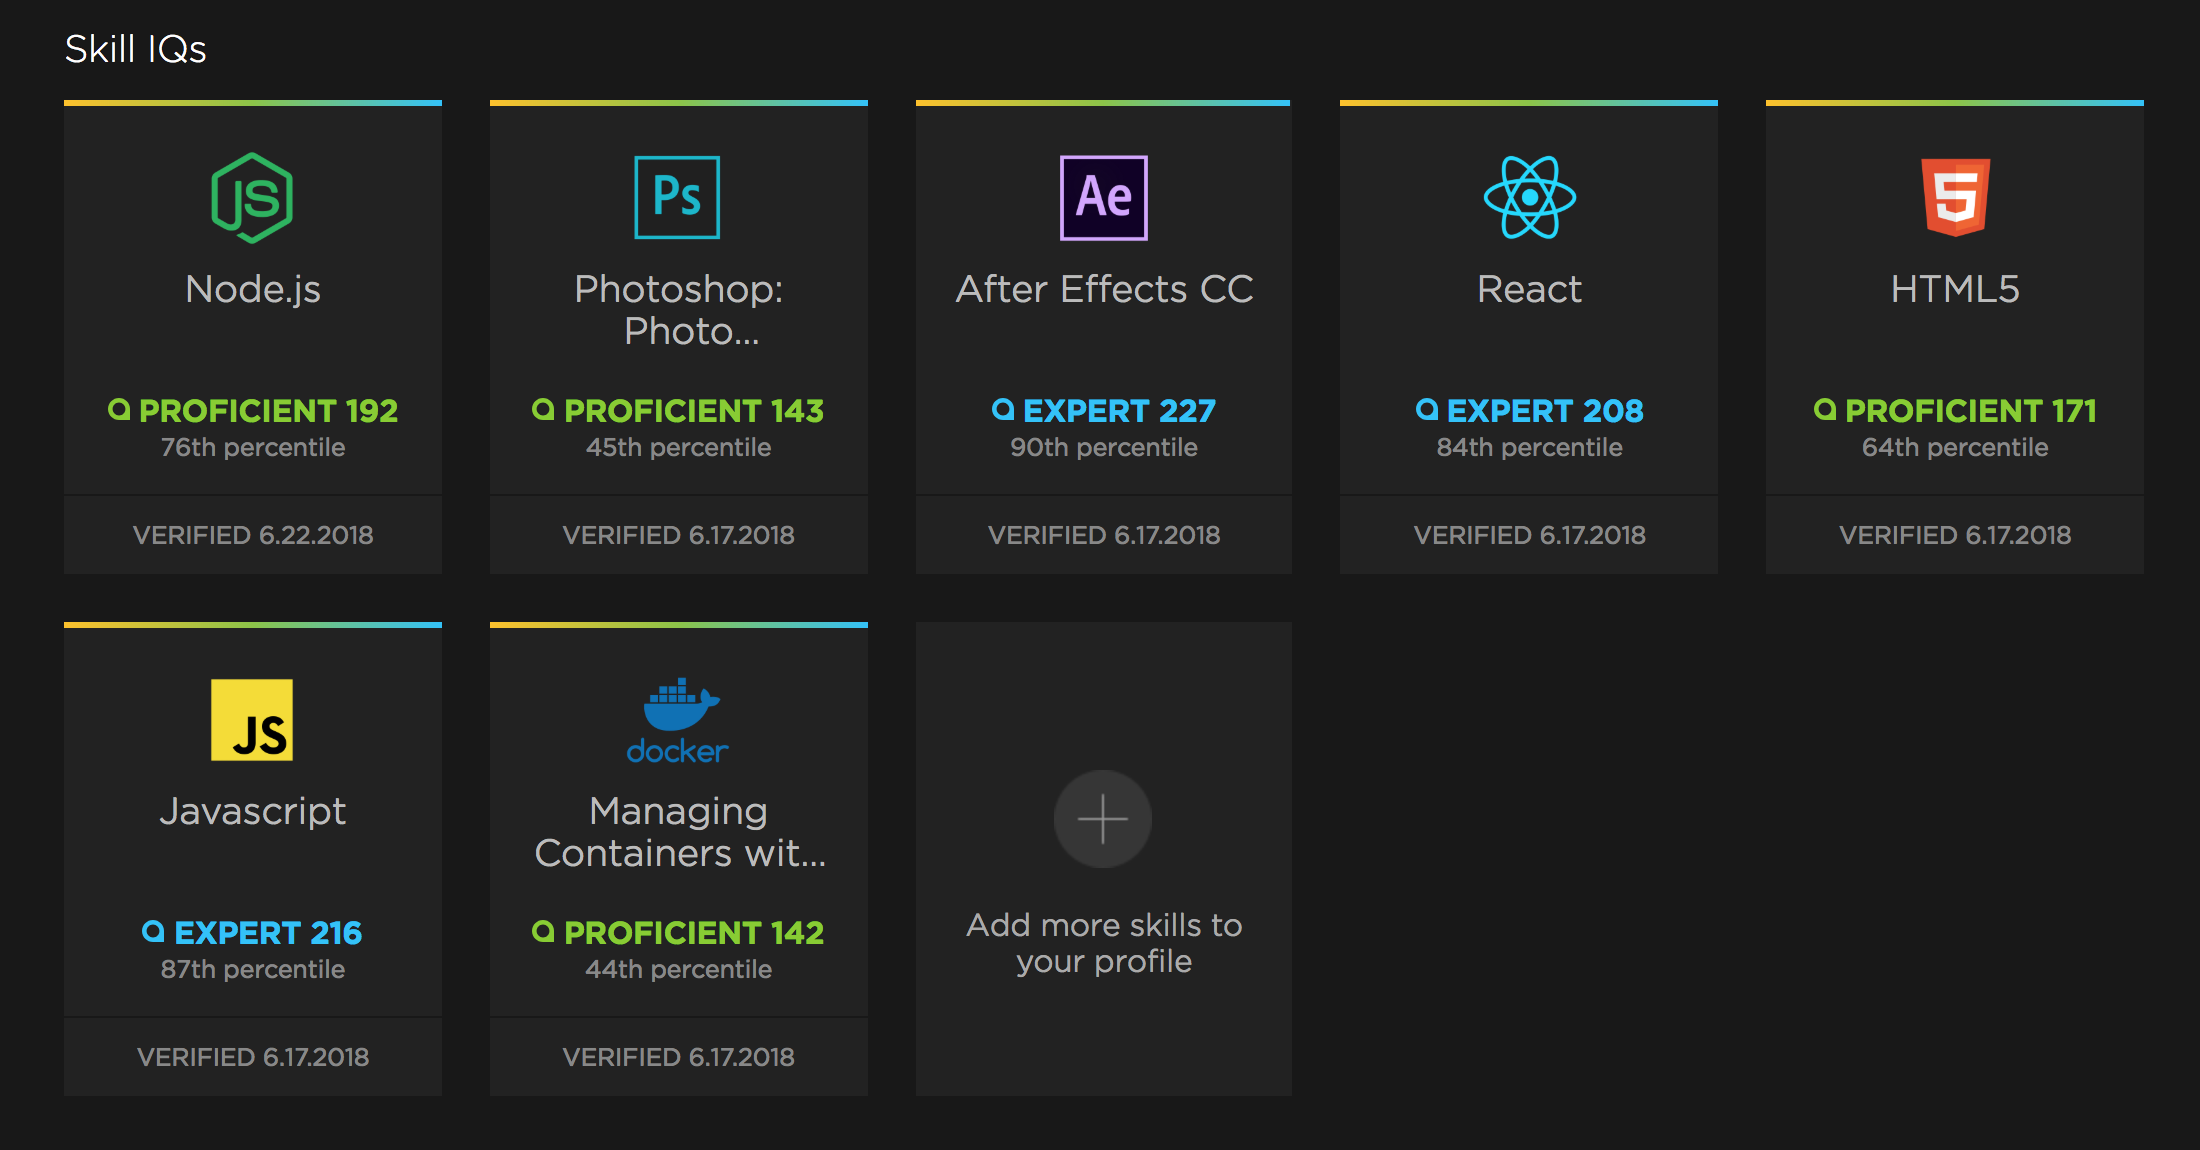Click the Photoshop Ps icon
Screen dimensions: 2200x1150
[x=677, y=198]
